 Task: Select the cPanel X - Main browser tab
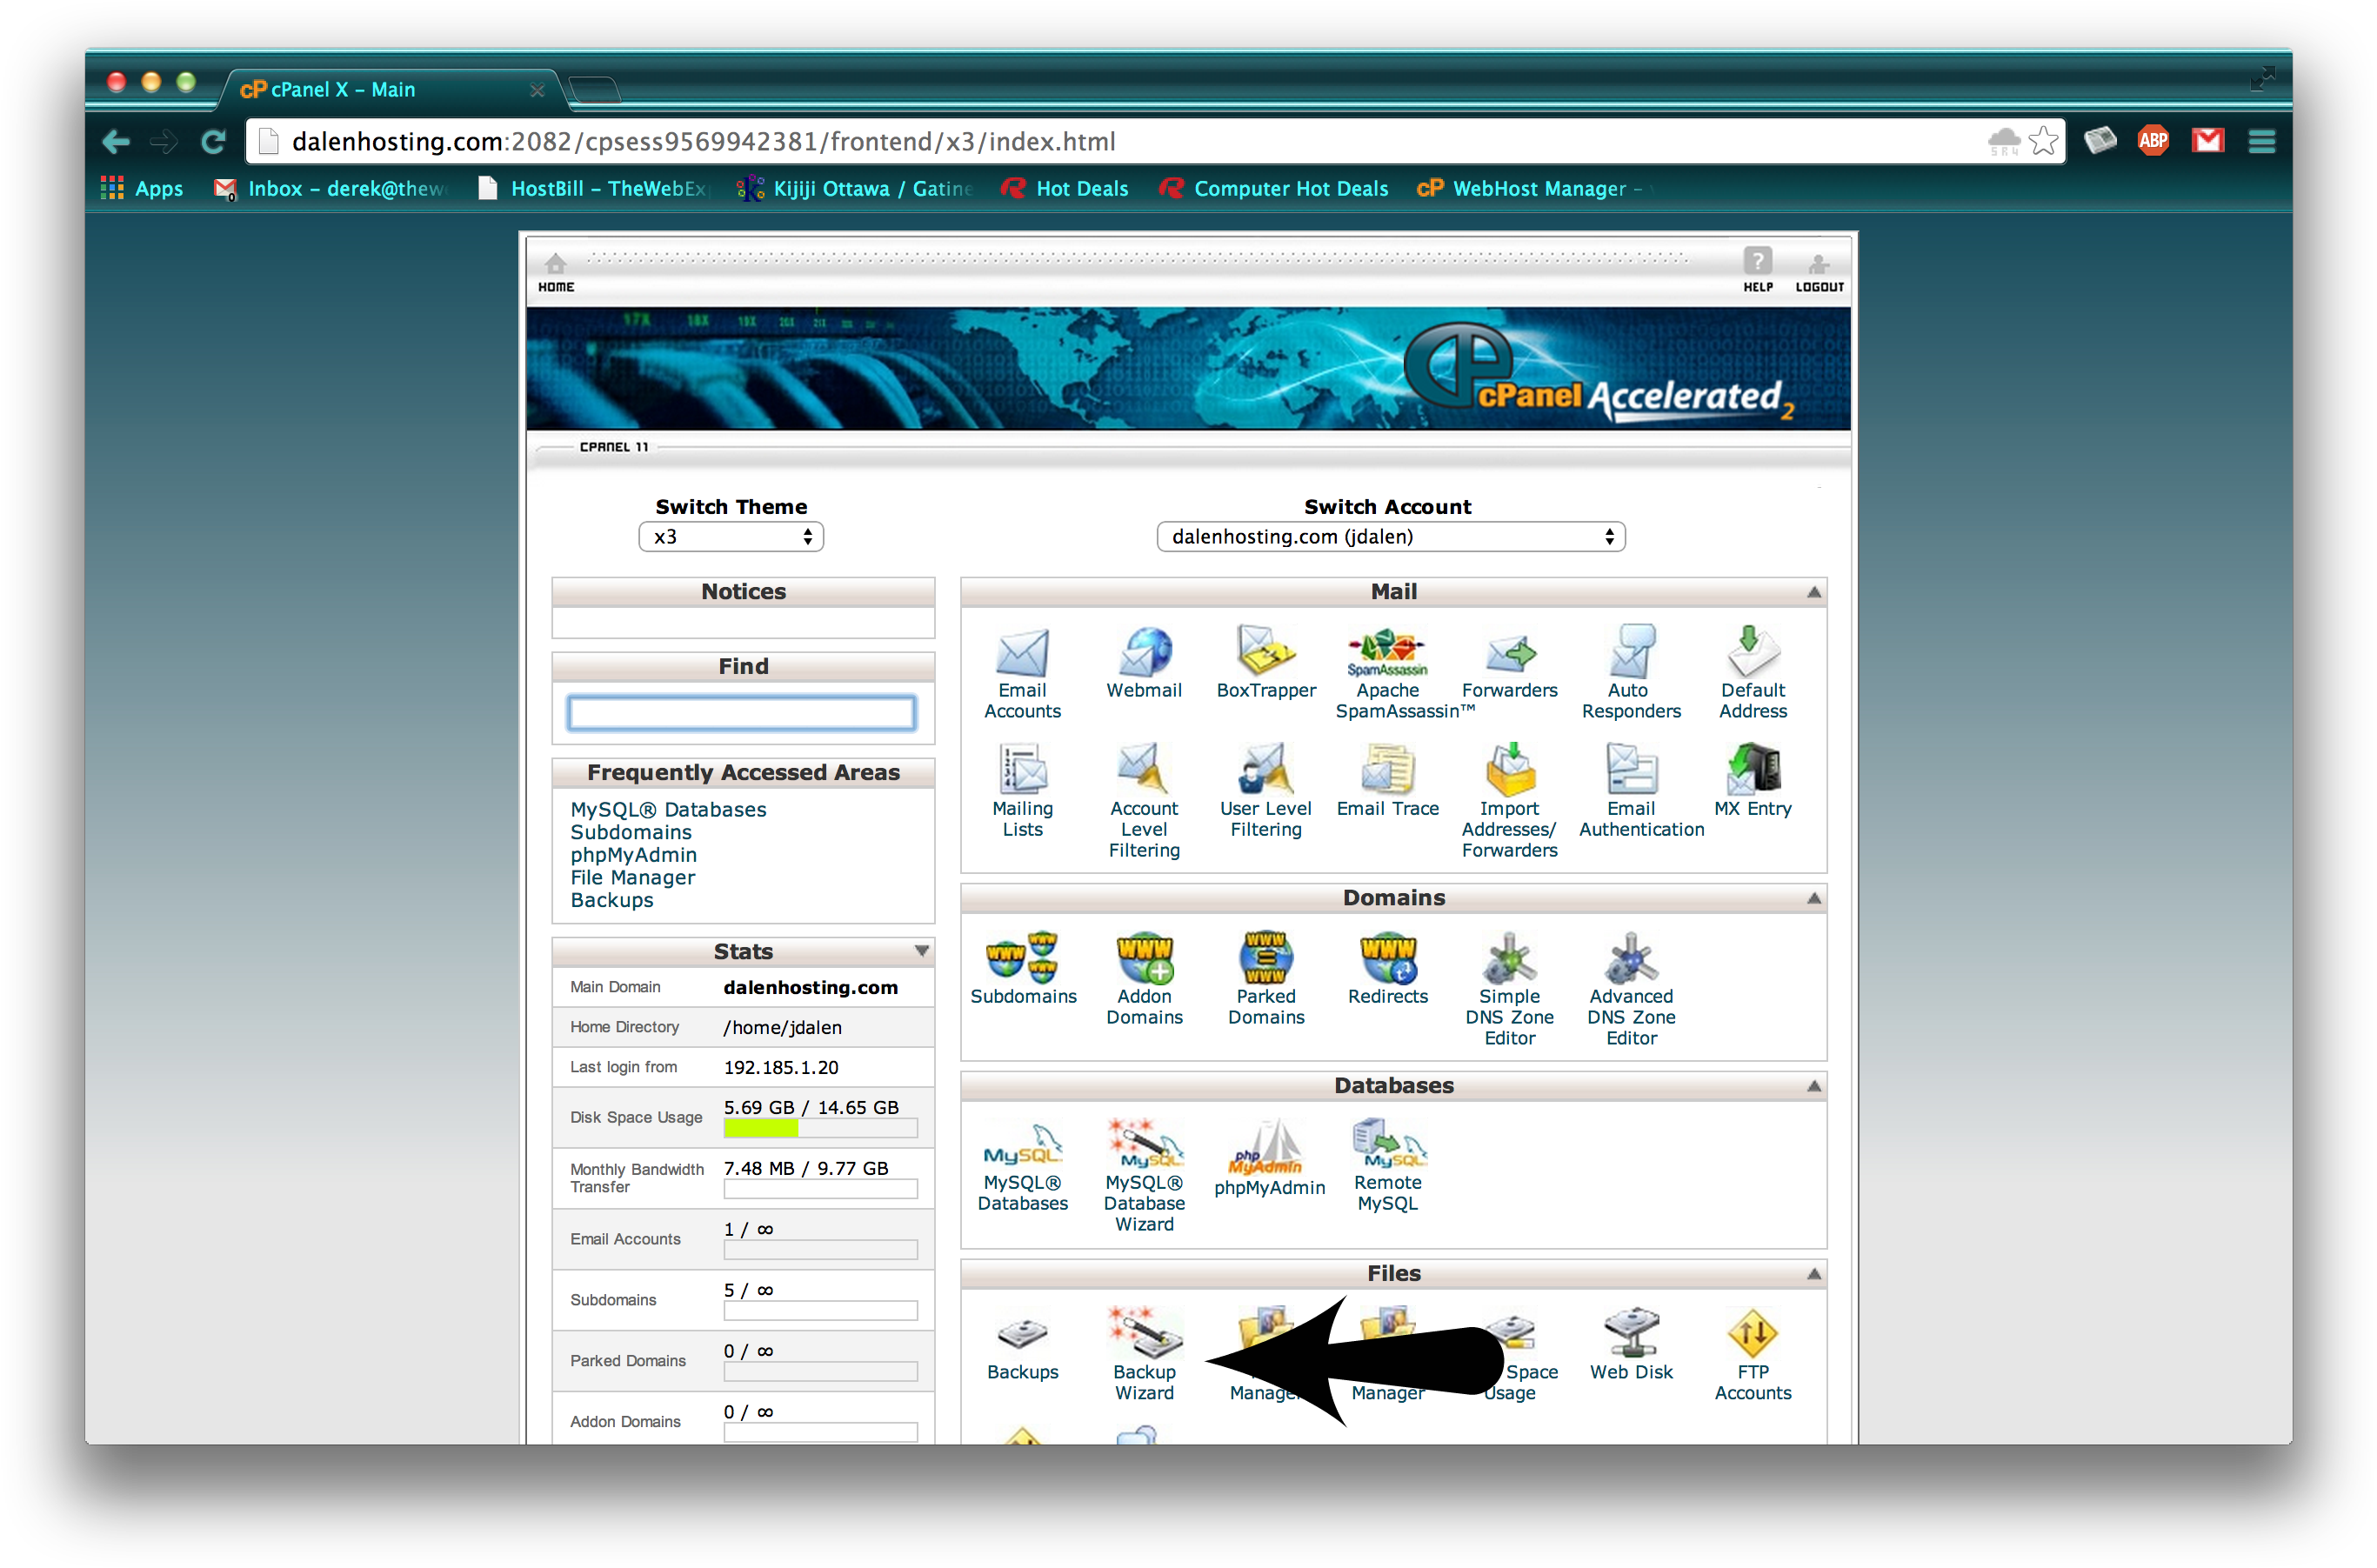point(340,89)
